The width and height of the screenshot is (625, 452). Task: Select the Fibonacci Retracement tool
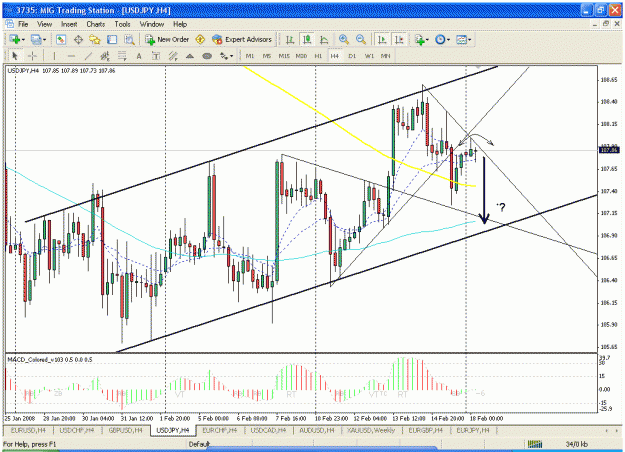tap(122, 56)
